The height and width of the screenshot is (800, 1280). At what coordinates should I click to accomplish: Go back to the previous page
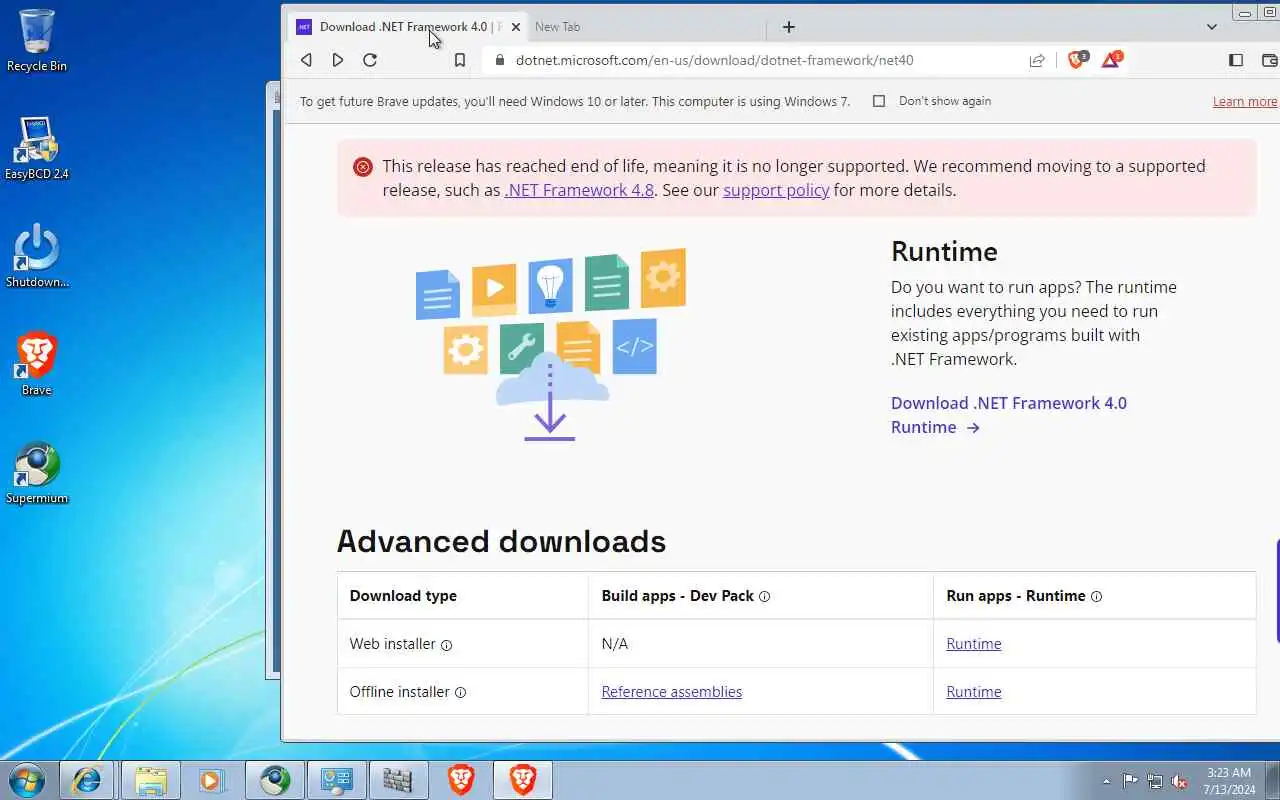pyautogui.click(x=306, y=60)
